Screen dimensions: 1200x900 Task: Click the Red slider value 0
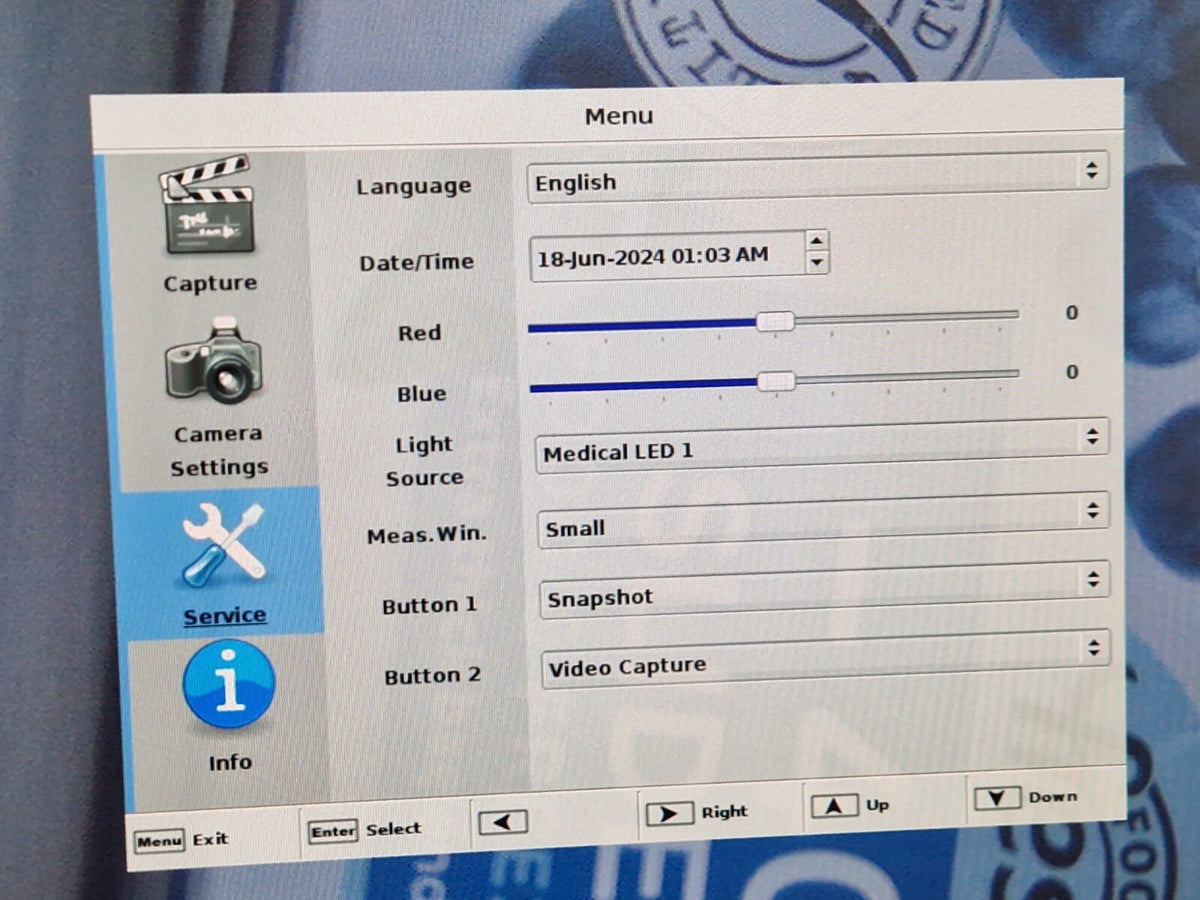pyautogui.click(x=1072, y=313)
